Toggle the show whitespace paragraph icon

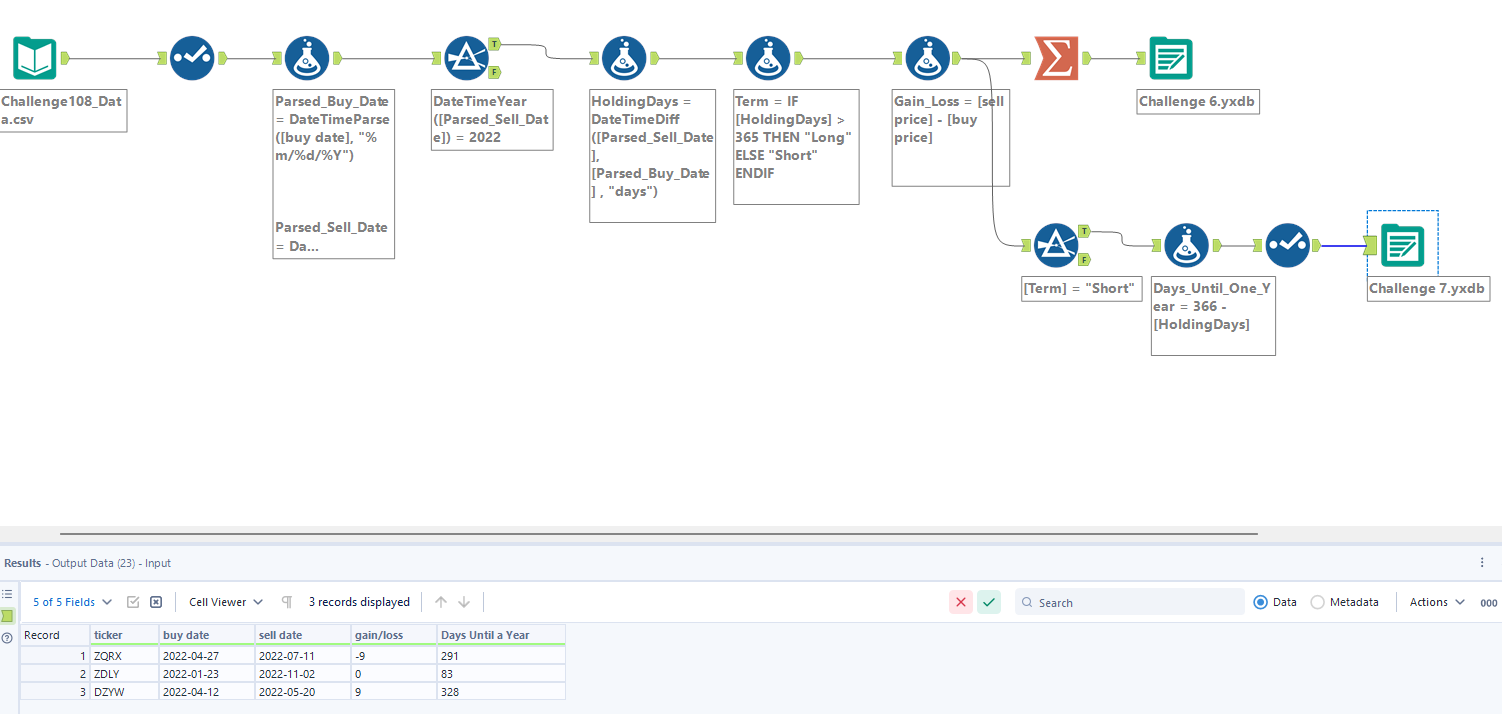pos(287,602)
